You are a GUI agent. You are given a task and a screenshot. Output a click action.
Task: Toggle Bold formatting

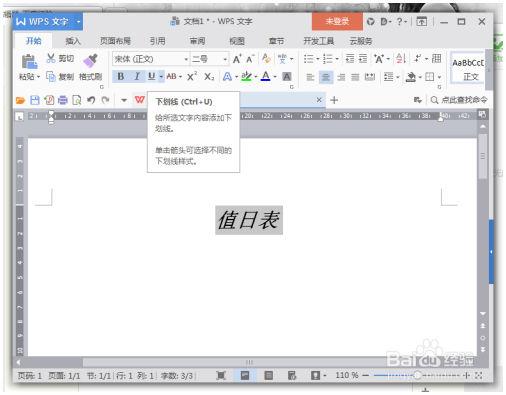[121, 77]
